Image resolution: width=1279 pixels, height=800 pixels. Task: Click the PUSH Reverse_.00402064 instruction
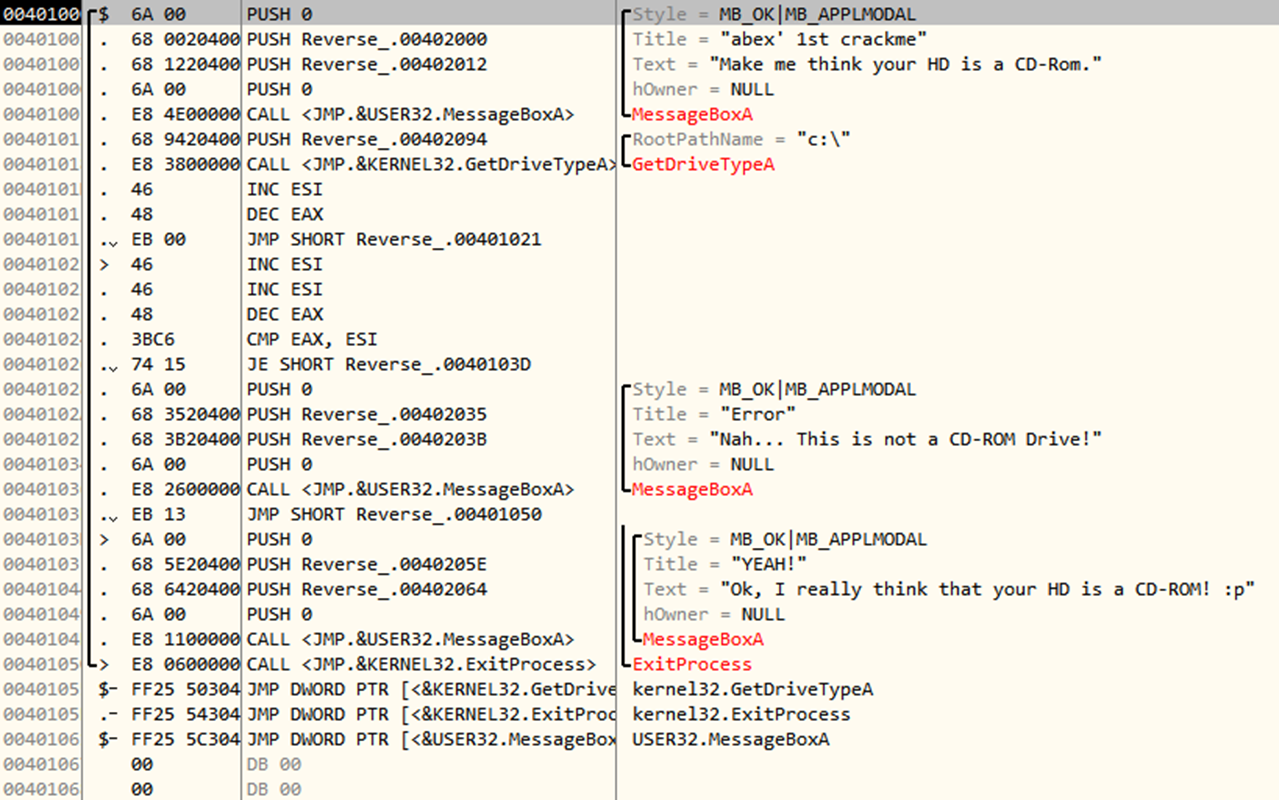(x=367, y=589)
